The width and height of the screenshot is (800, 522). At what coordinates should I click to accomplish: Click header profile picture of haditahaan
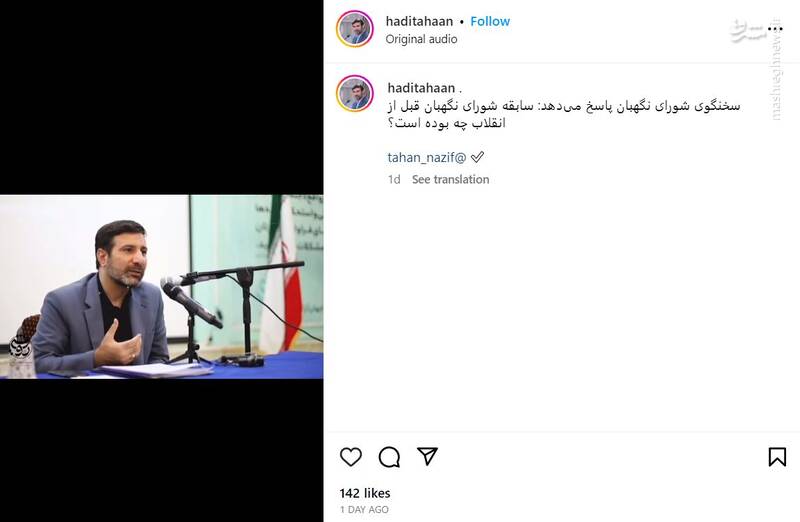(x=355, y=29)
